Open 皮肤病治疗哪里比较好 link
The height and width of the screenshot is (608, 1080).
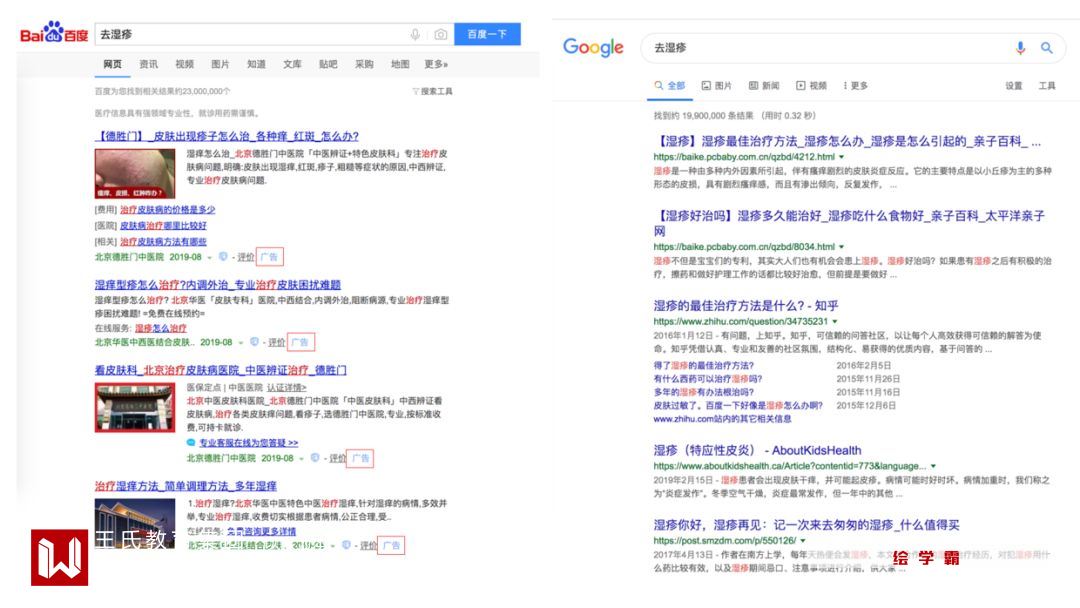[163, 225]
